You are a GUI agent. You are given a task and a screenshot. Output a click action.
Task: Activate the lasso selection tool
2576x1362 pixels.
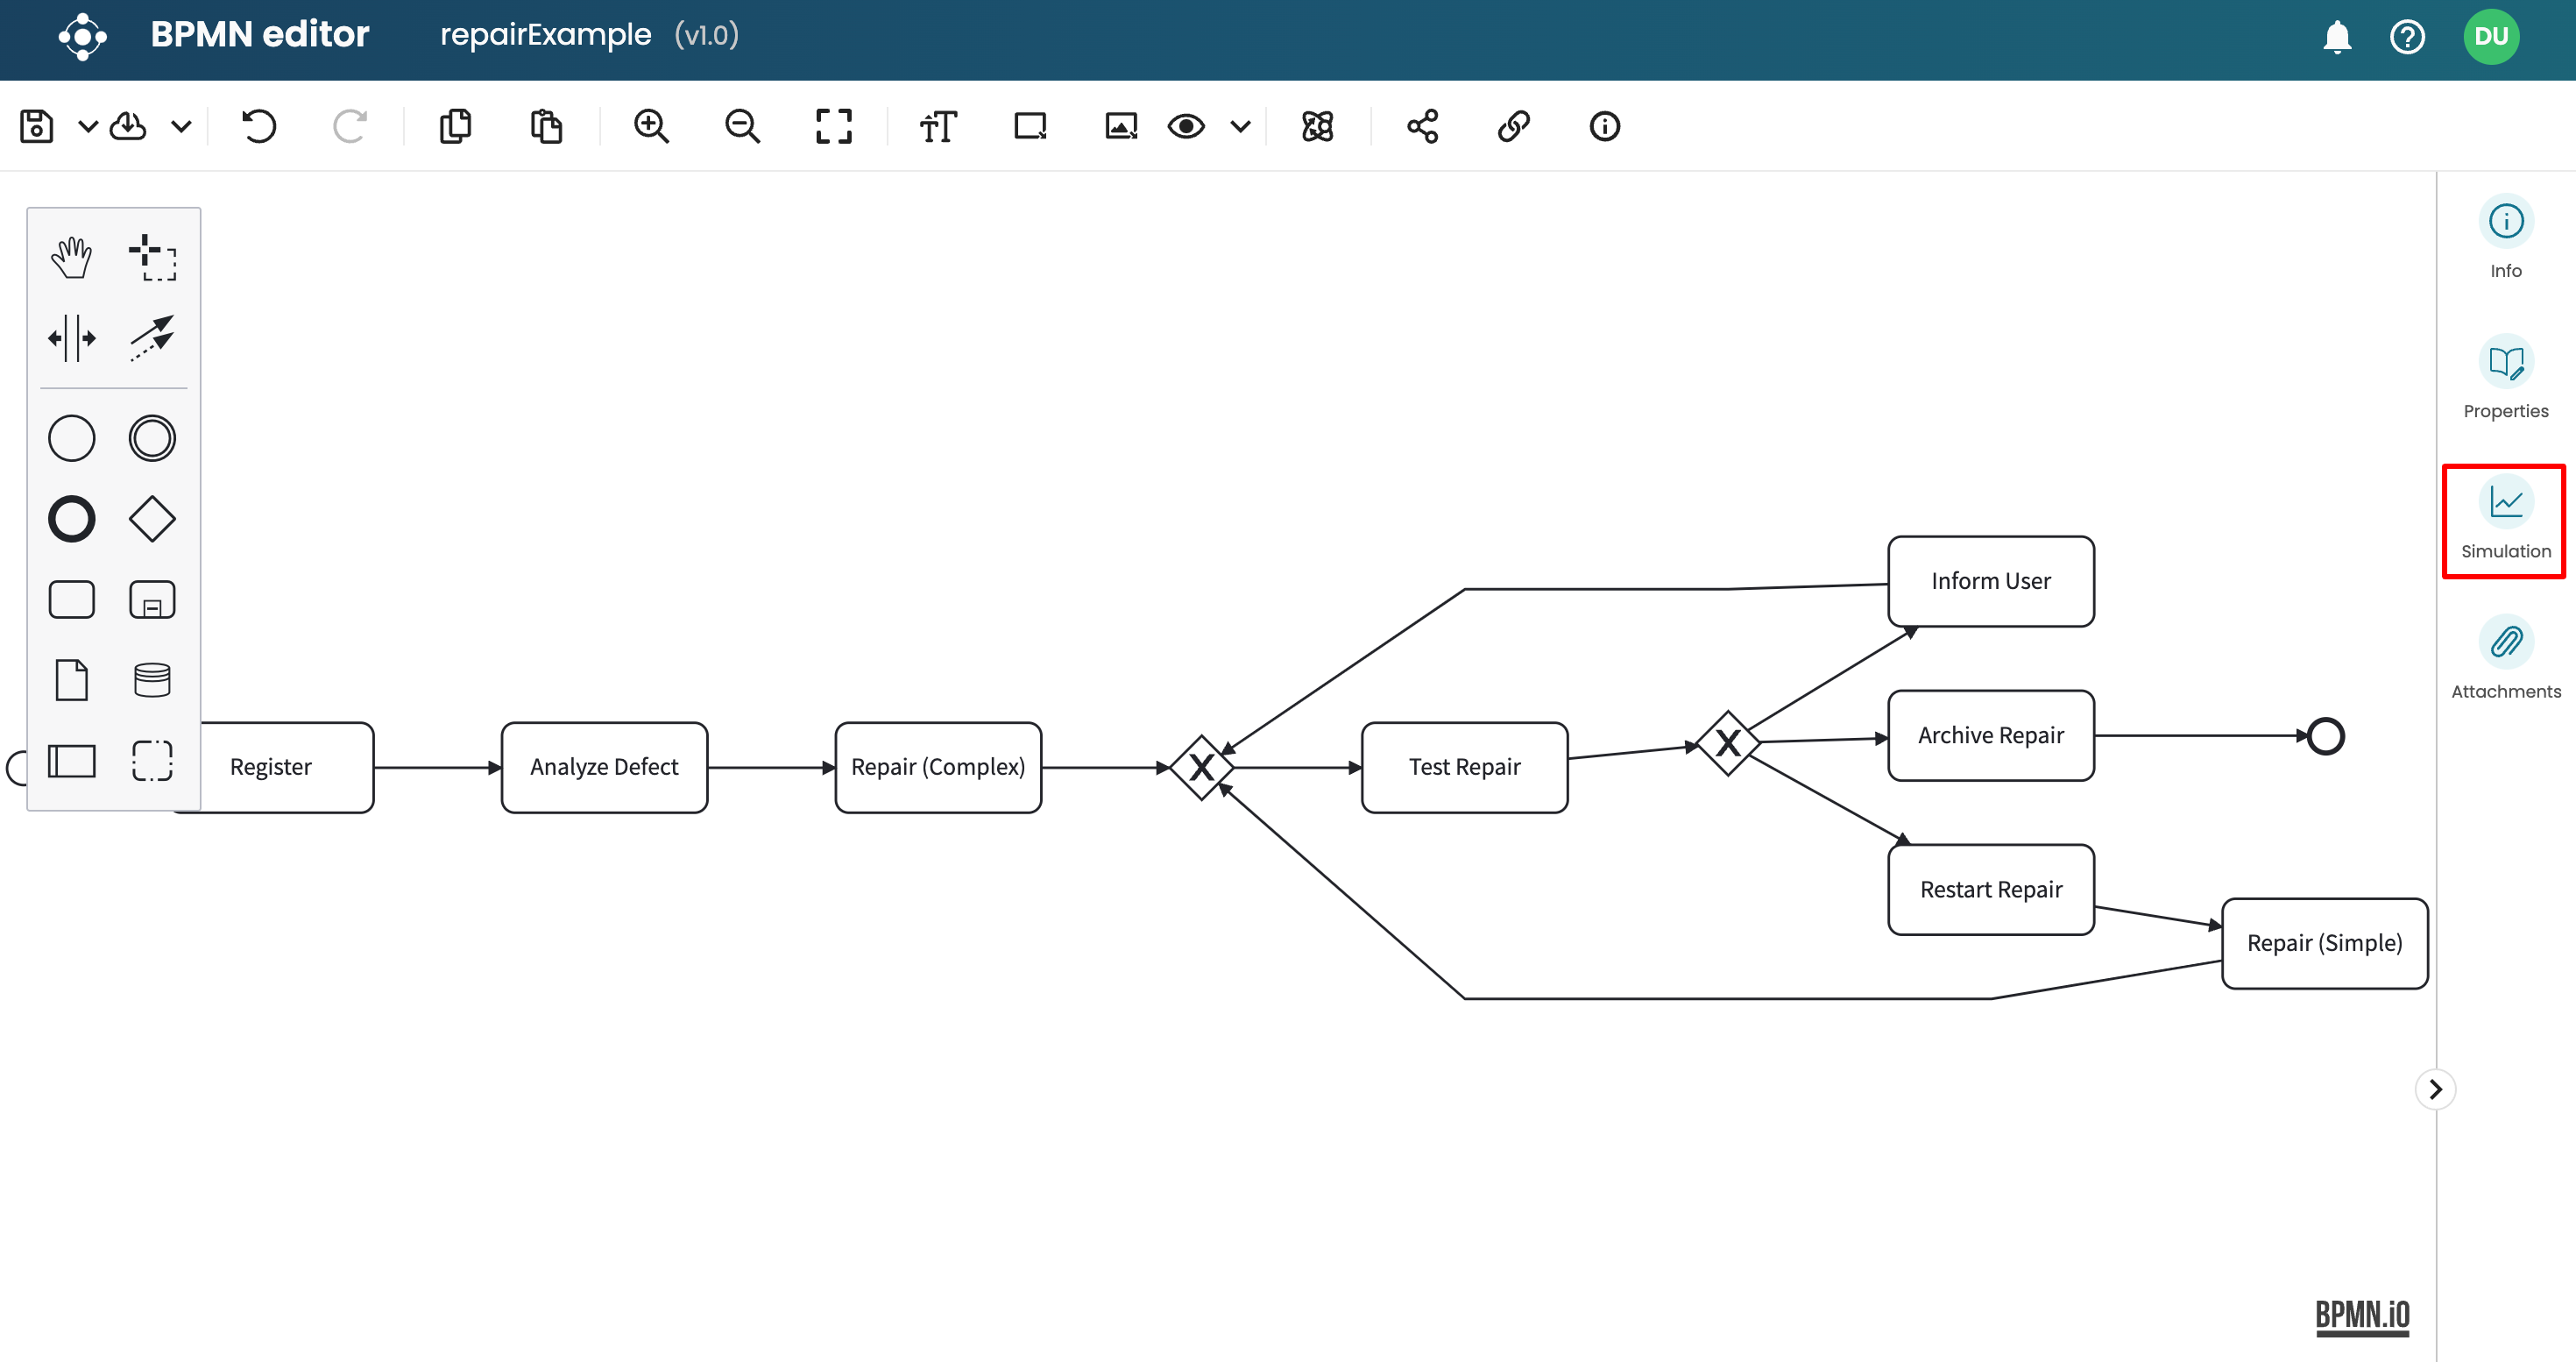[152, 257]
